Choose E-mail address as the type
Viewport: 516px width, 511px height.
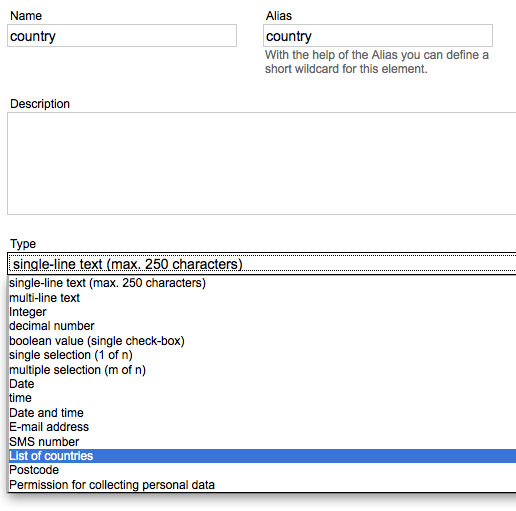pos(262,427)
